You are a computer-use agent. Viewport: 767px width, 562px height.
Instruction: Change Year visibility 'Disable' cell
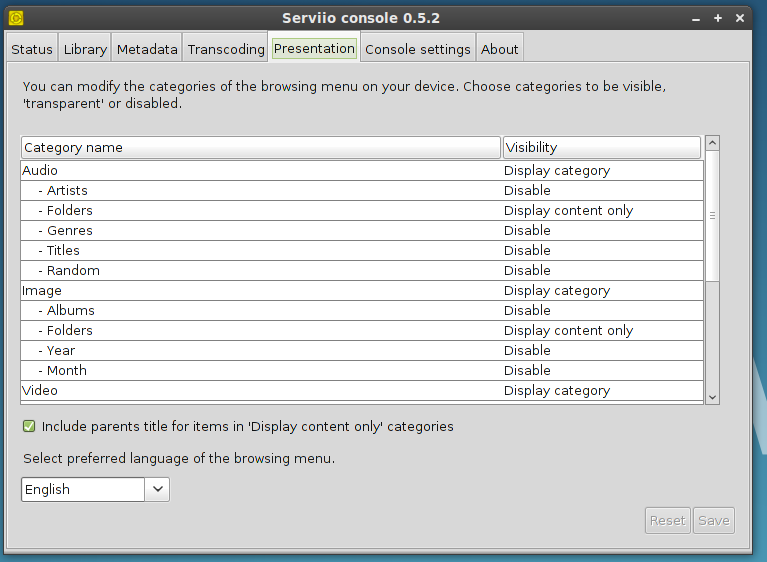point(603,351)
